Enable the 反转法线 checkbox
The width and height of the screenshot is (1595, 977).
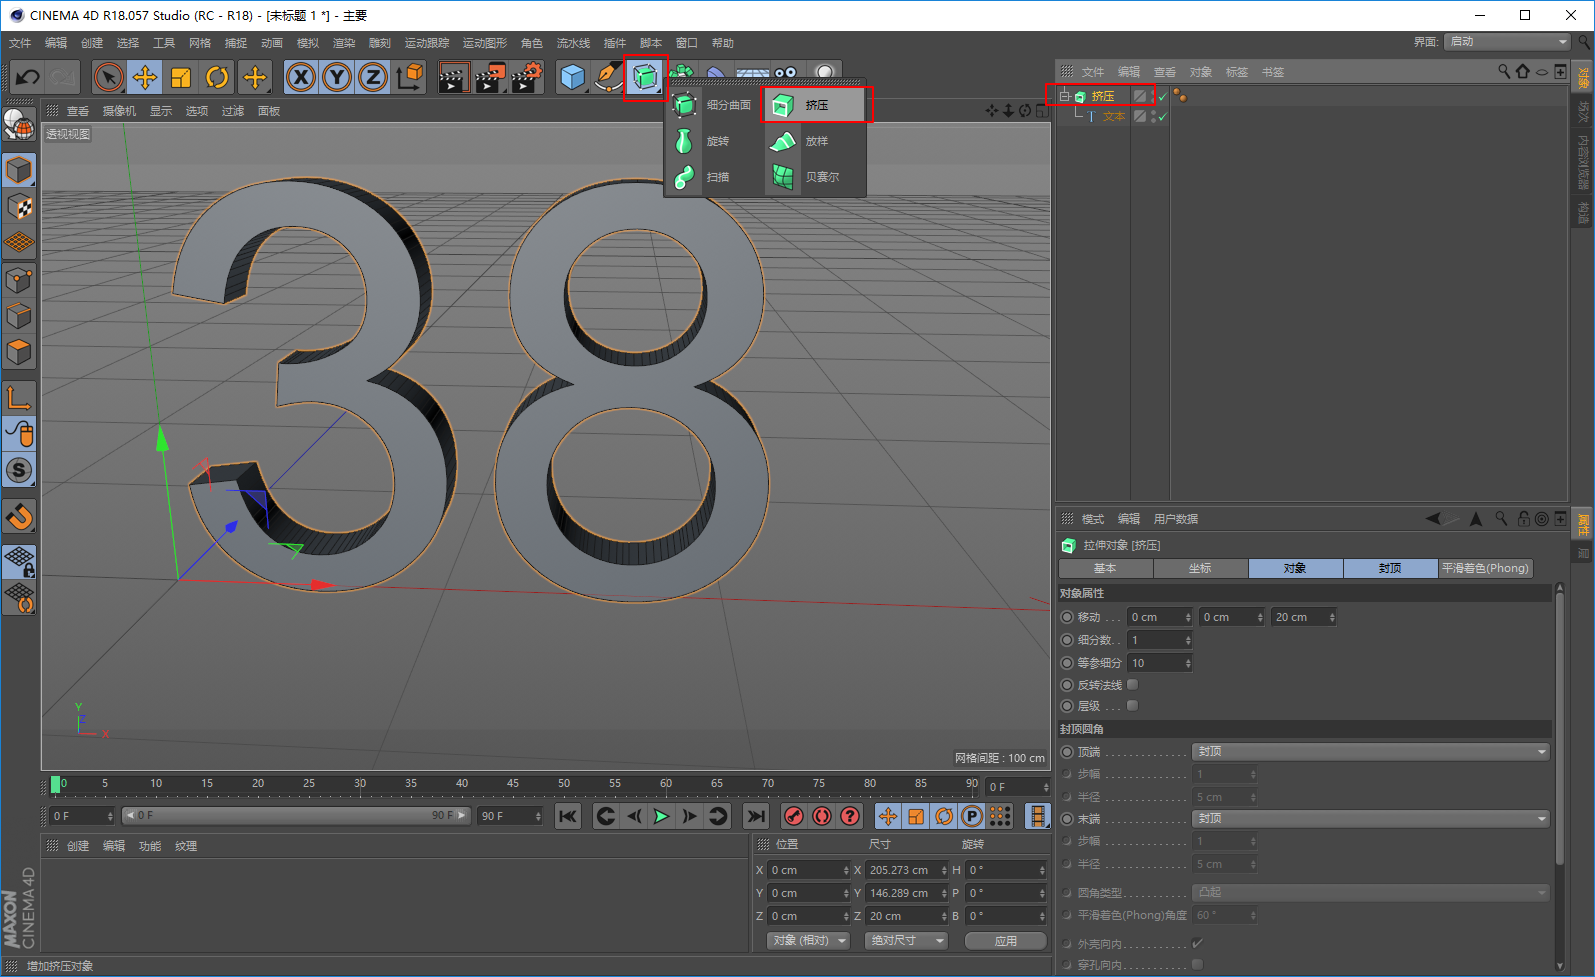point(1133,685)
